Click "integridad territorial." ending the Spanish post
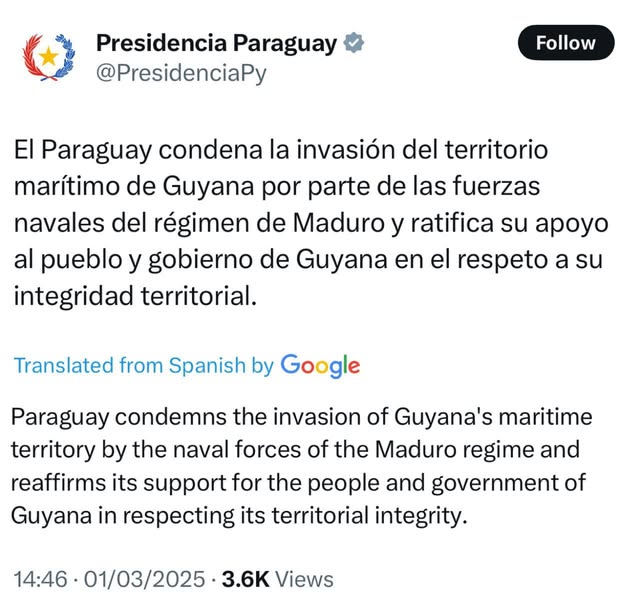Viewport: 640px width, 600px height. pyautogui.click(x=136, y=296)
